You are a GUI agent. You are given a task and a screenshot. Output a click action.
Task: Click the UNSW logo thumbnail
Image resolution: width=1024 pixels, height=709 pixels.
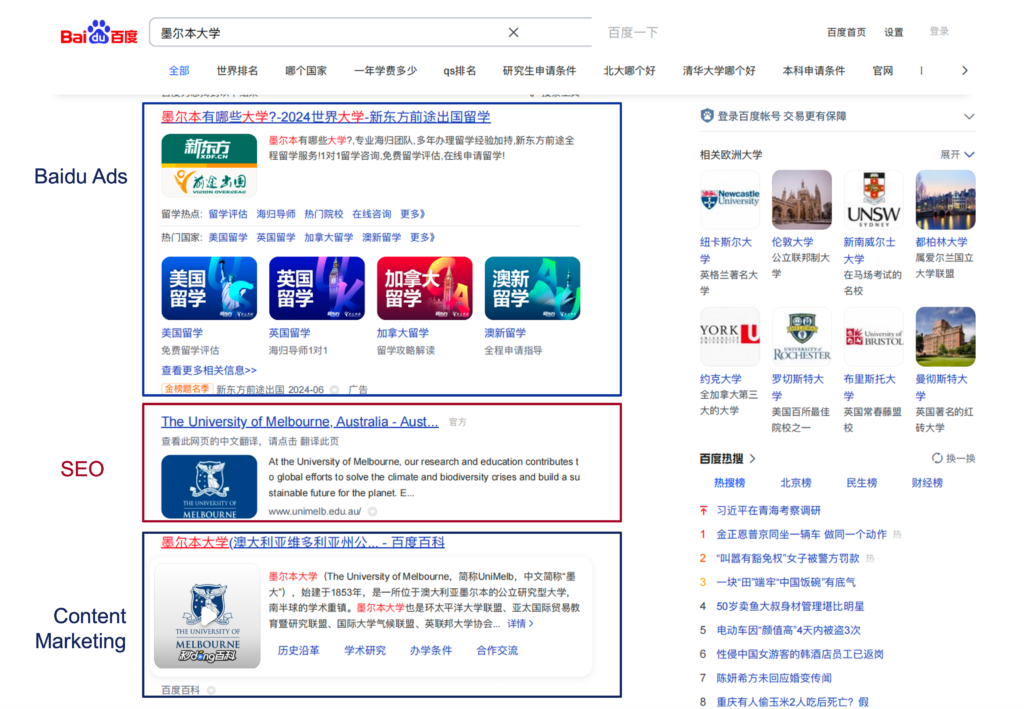click(x=873, y=200)
